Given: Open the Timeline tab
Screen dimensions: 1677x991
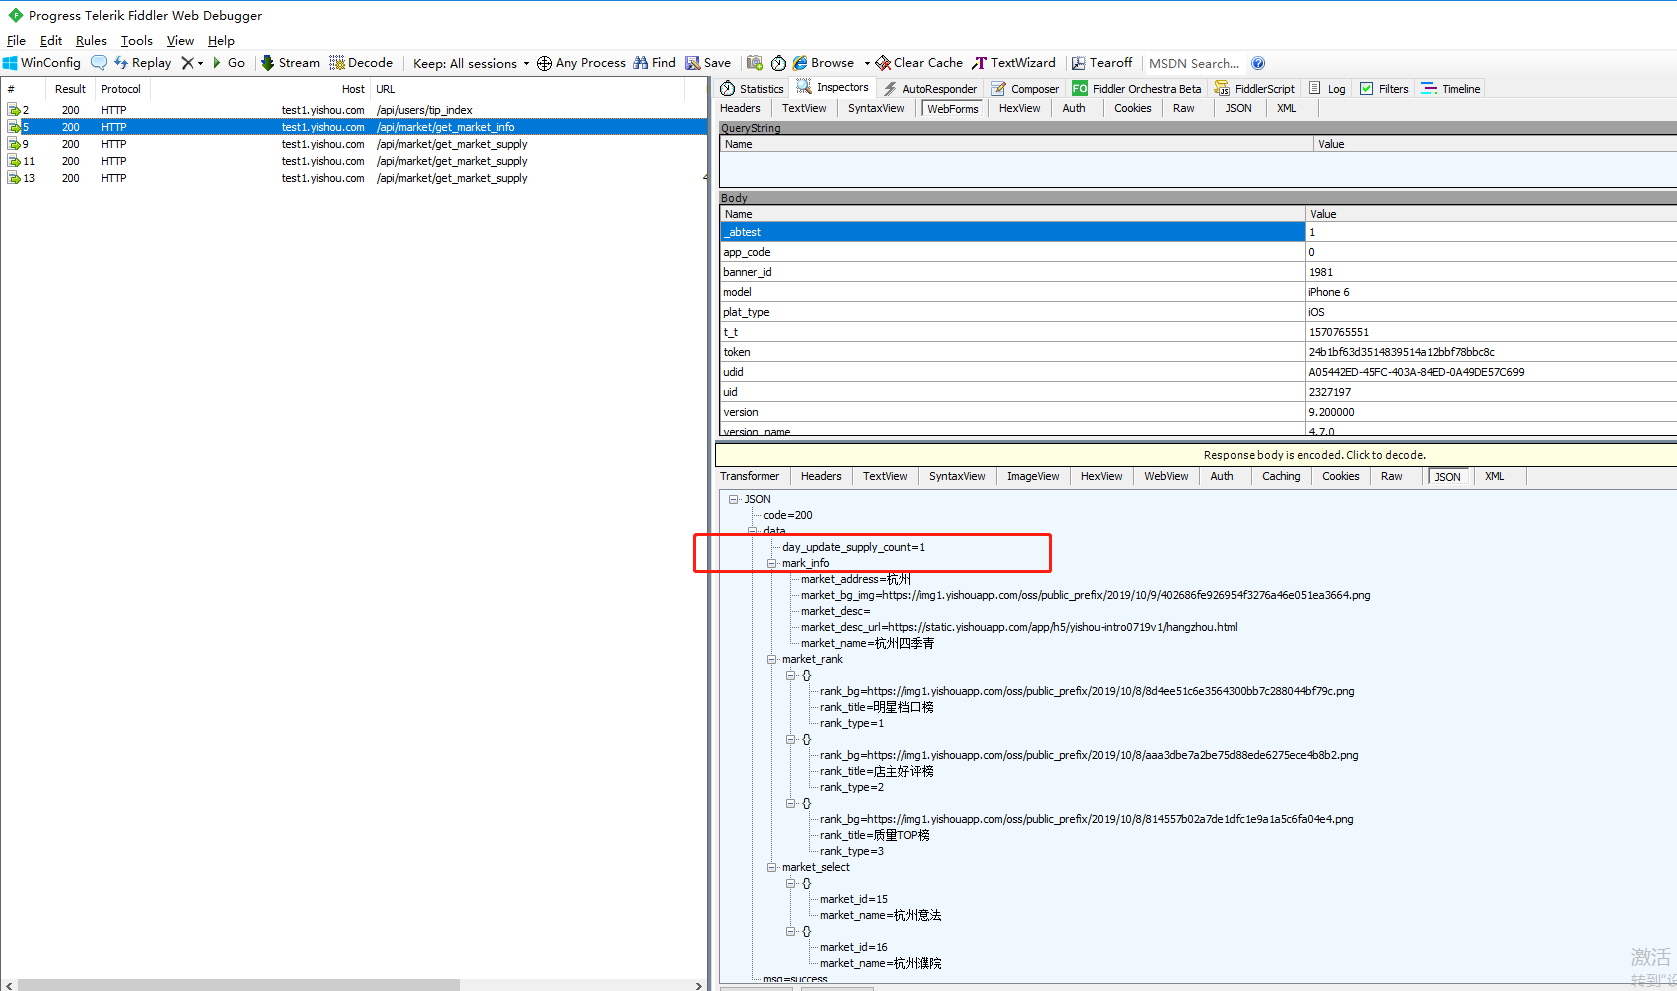Looking at the screenshot, I should point(1451,89).
